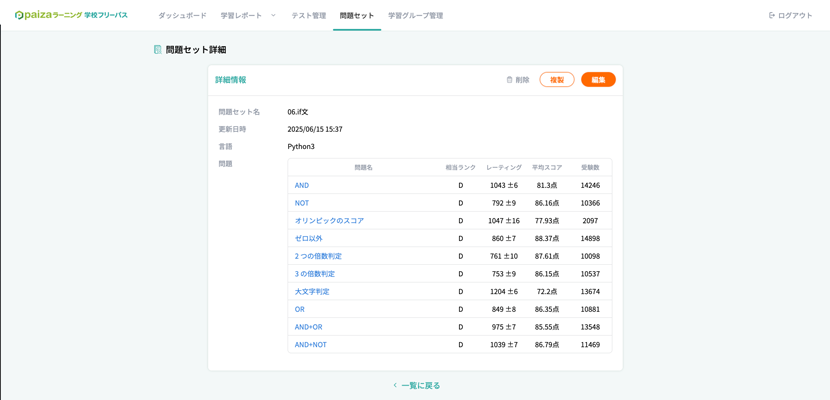Return to list via 一覧に戻る
Screen dimensions: 830x400
tap(417, 385)
